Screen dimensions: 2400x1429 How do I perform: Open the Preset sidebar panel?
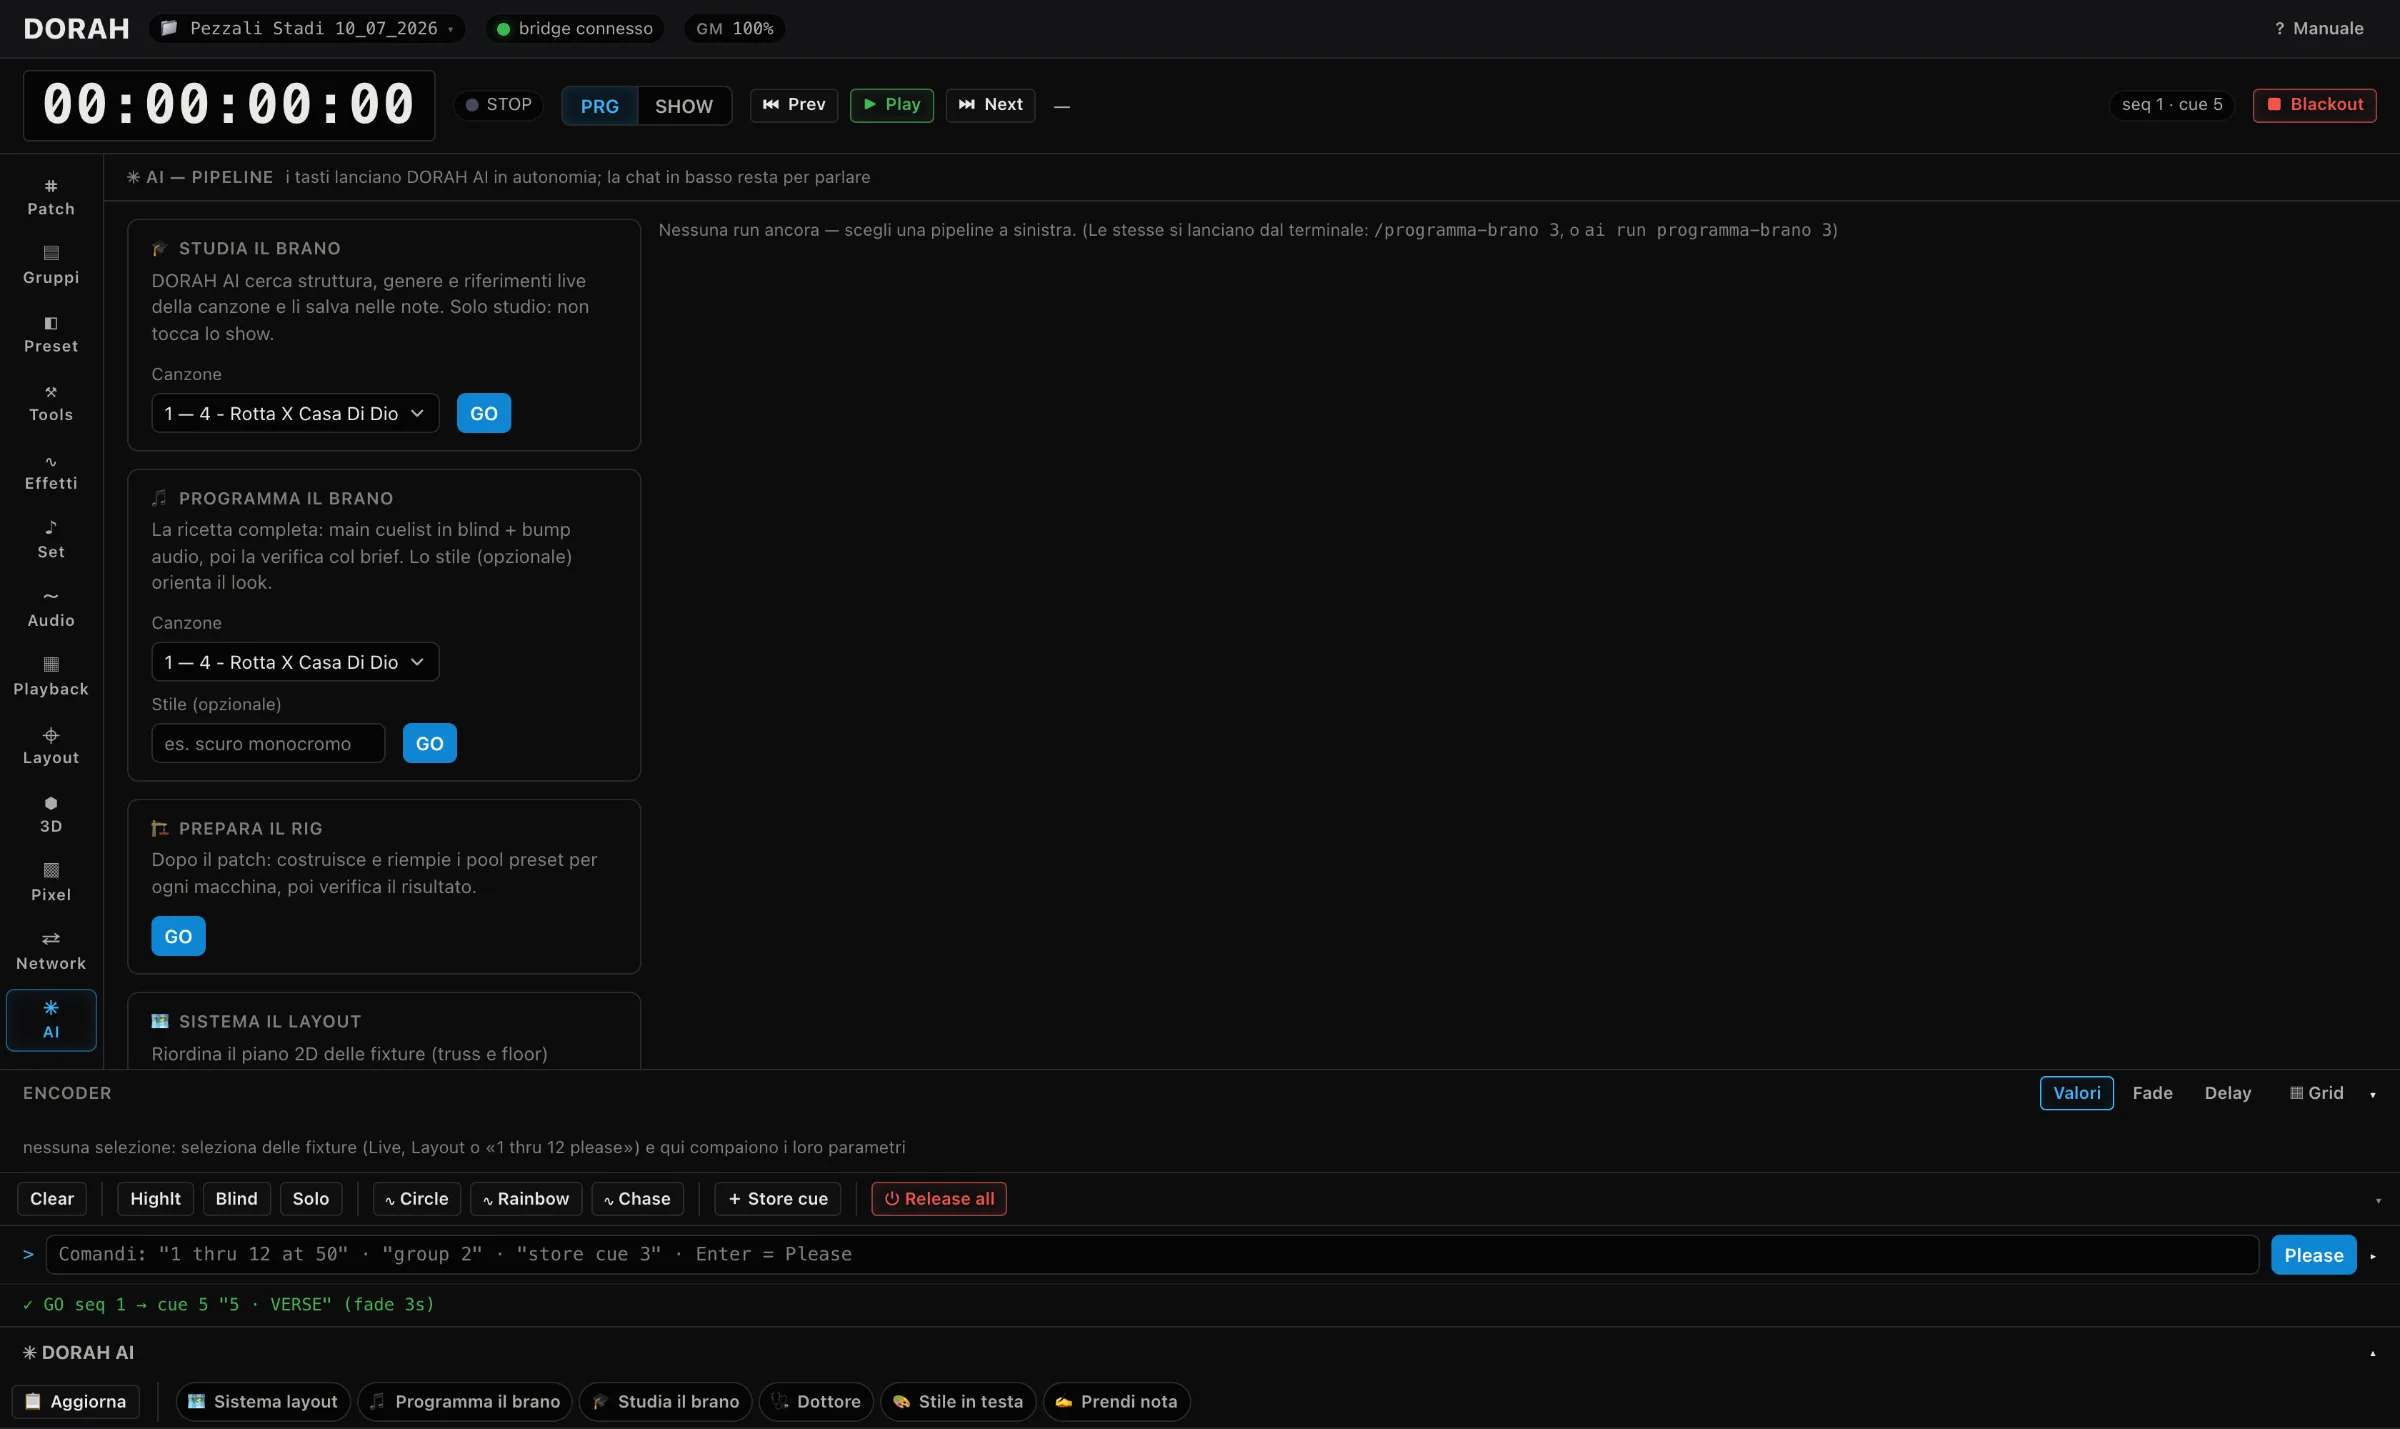pos(51,334)
